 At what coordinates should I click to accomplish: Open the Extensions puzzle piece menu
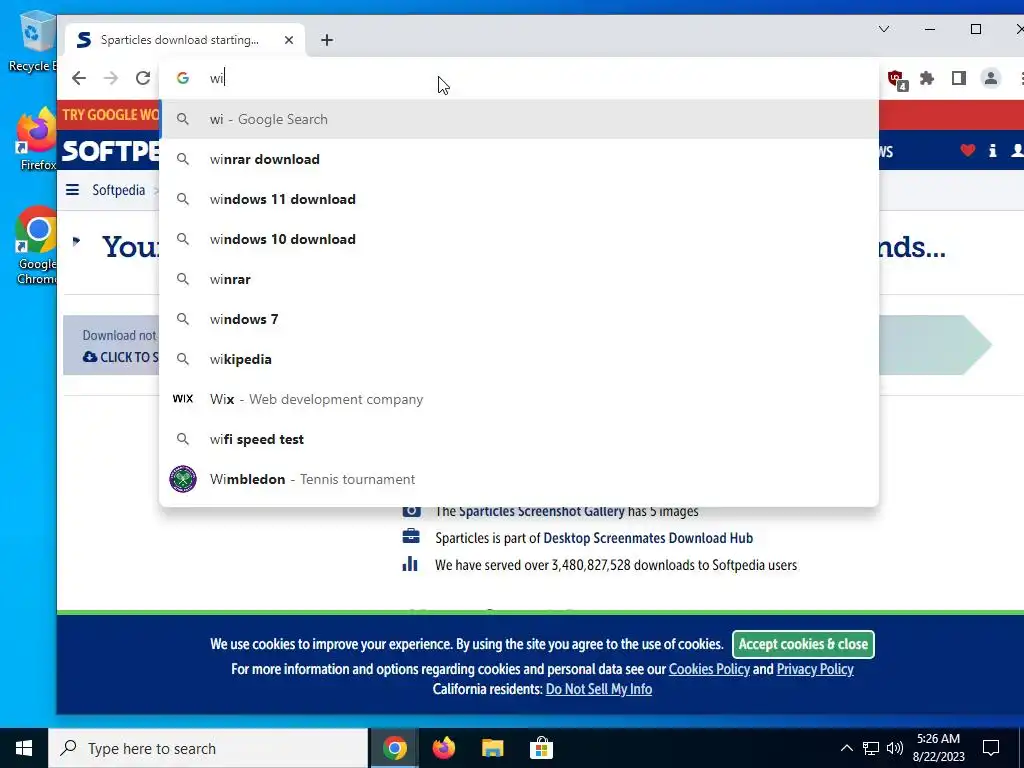point(927,78)
